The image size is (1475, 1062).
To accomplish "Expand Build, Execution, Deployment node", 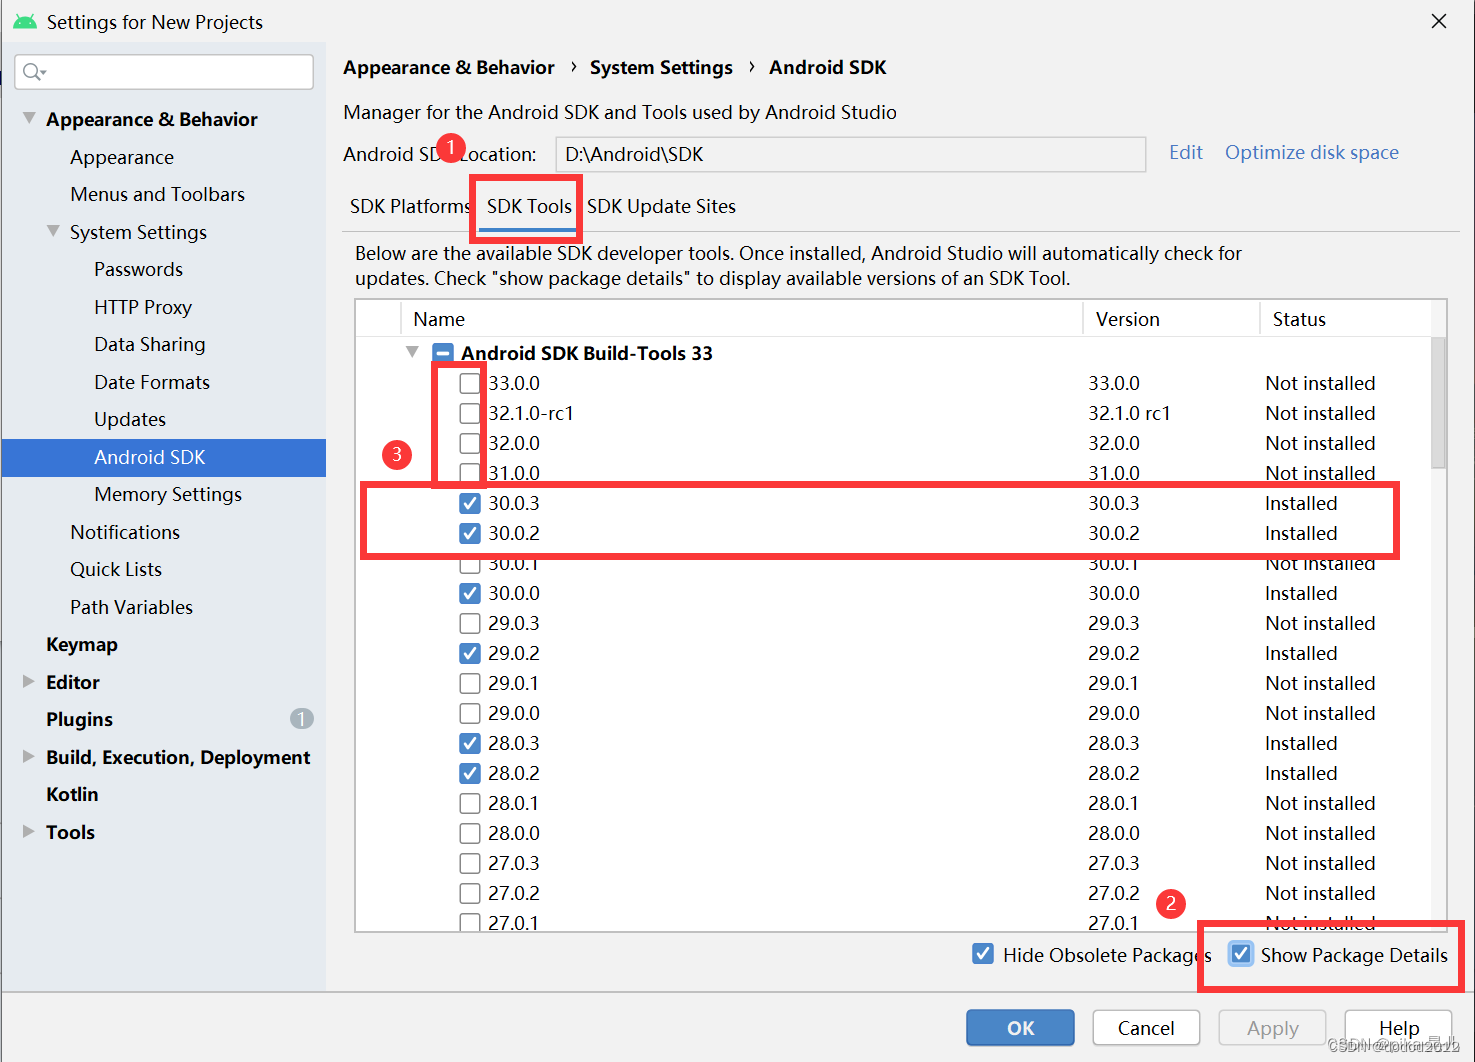I will click(x=29, y=756).
